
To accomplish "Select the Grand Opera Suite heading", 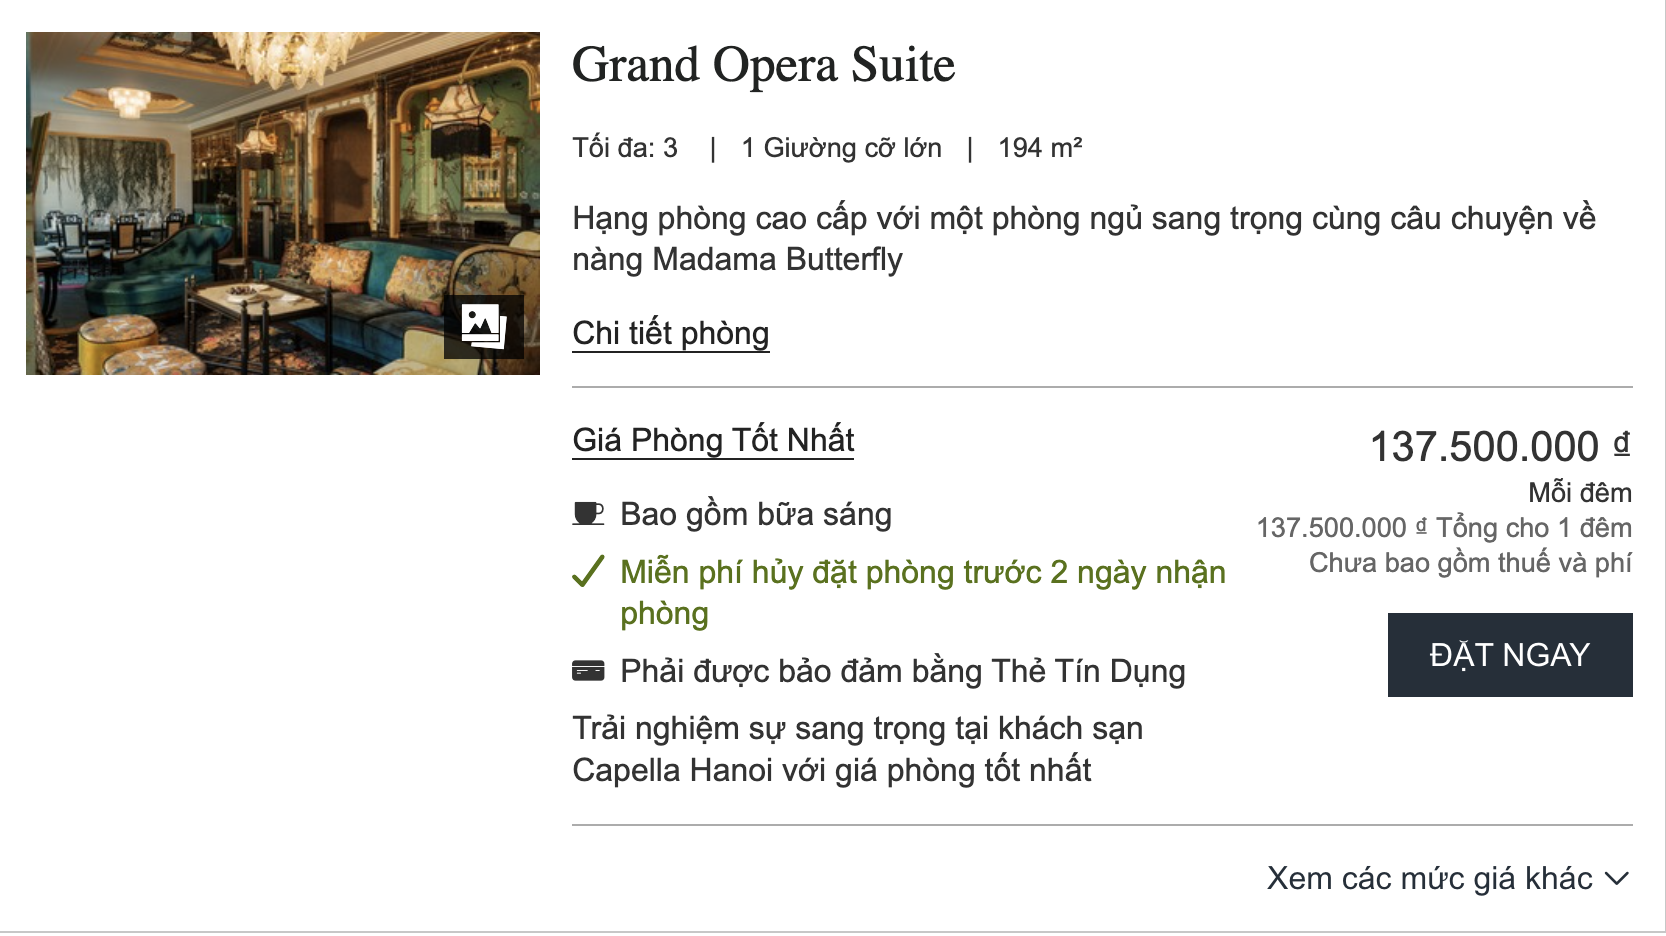I will 763,65.
